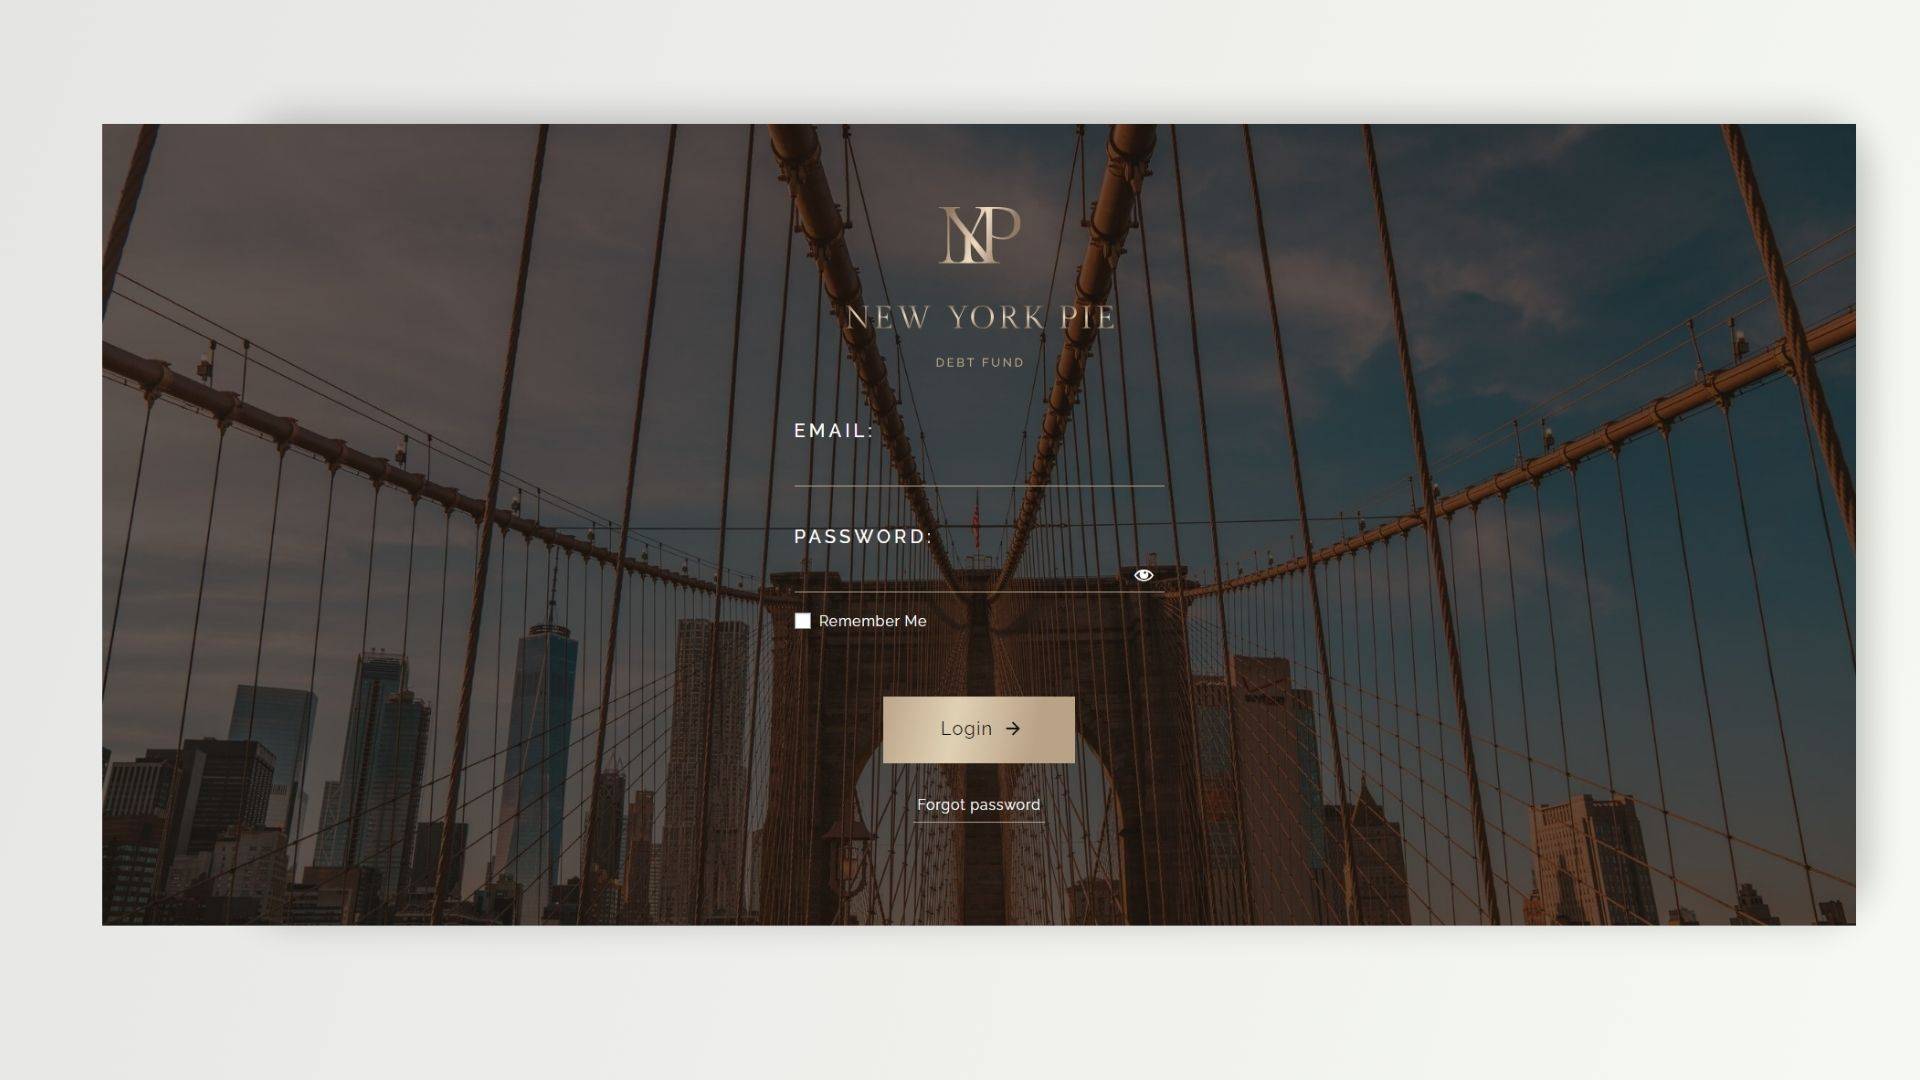The height and width of the screenshot is (1080, 1920).
Task: Click the Remember Me label text
Action: (x=873, y=621)
